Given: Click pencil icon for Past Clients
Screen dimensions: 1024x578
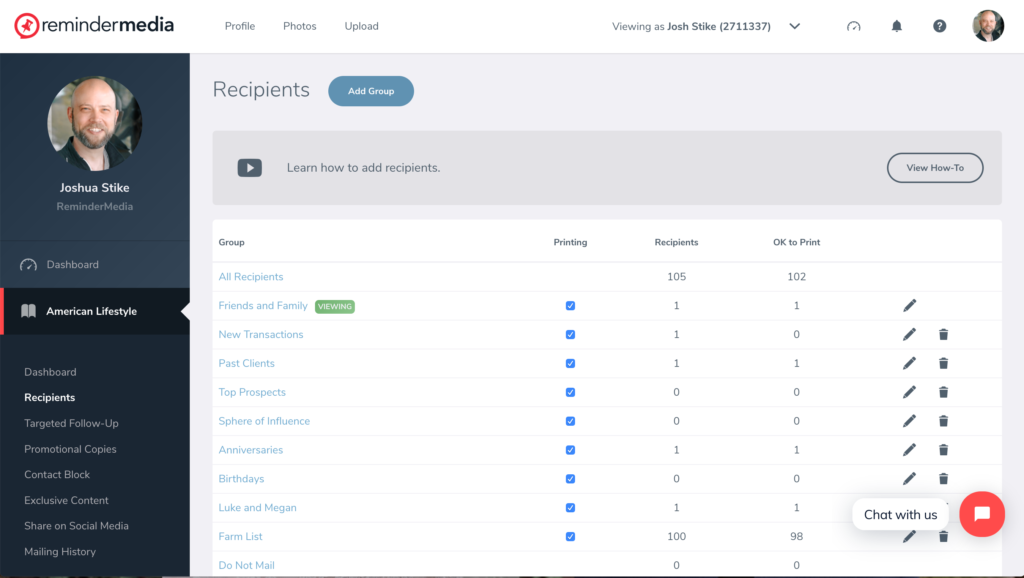Looking at the screenshot, I should tap(909, 364).
